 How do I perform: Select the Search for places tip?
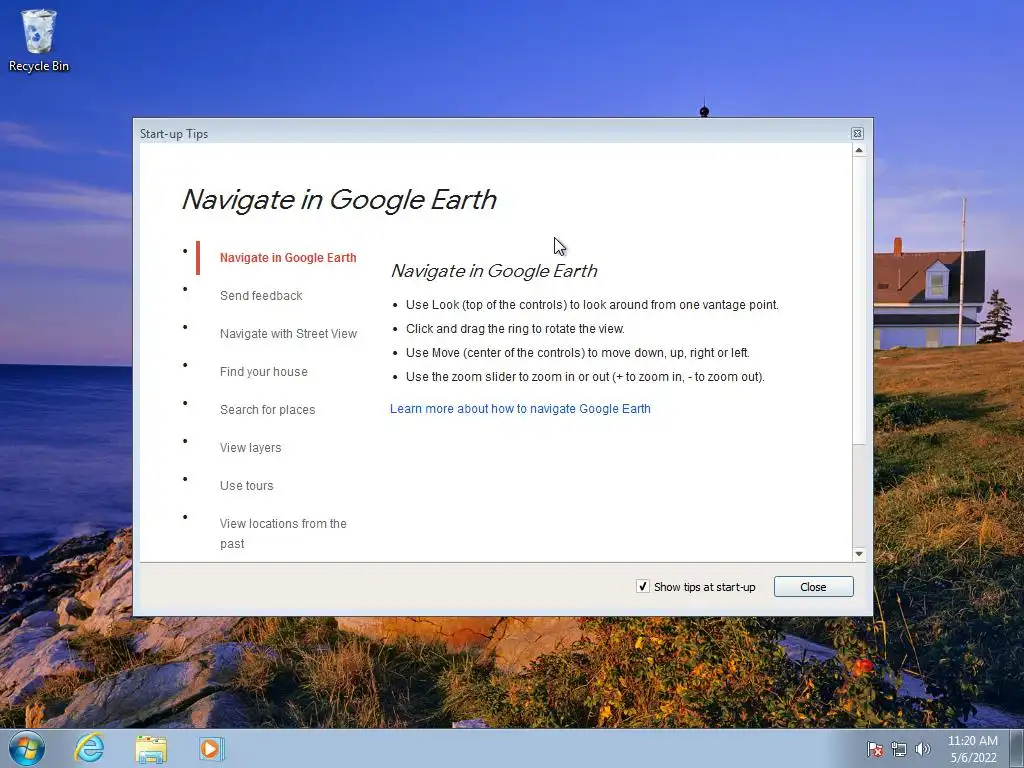click(x=268, y=409)
